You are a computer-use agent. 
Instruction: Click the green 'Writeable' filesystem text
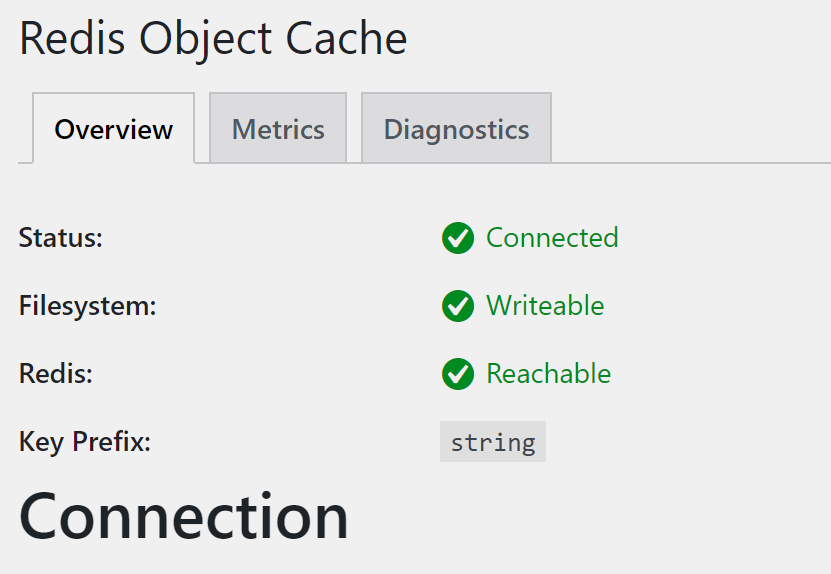click(x=545, y=306)
